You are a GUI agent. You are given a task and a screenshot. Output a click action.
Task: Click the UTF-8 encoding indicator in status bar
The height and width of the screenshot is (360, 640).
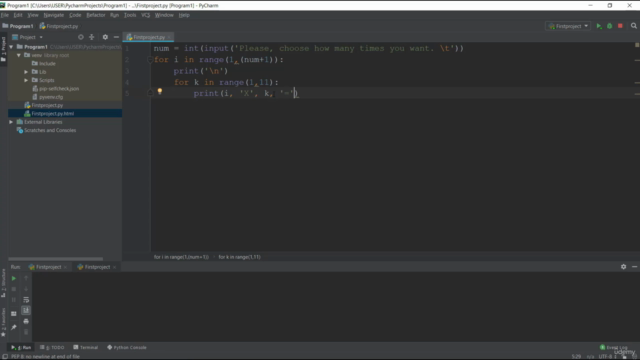click(x=604, y=356)
